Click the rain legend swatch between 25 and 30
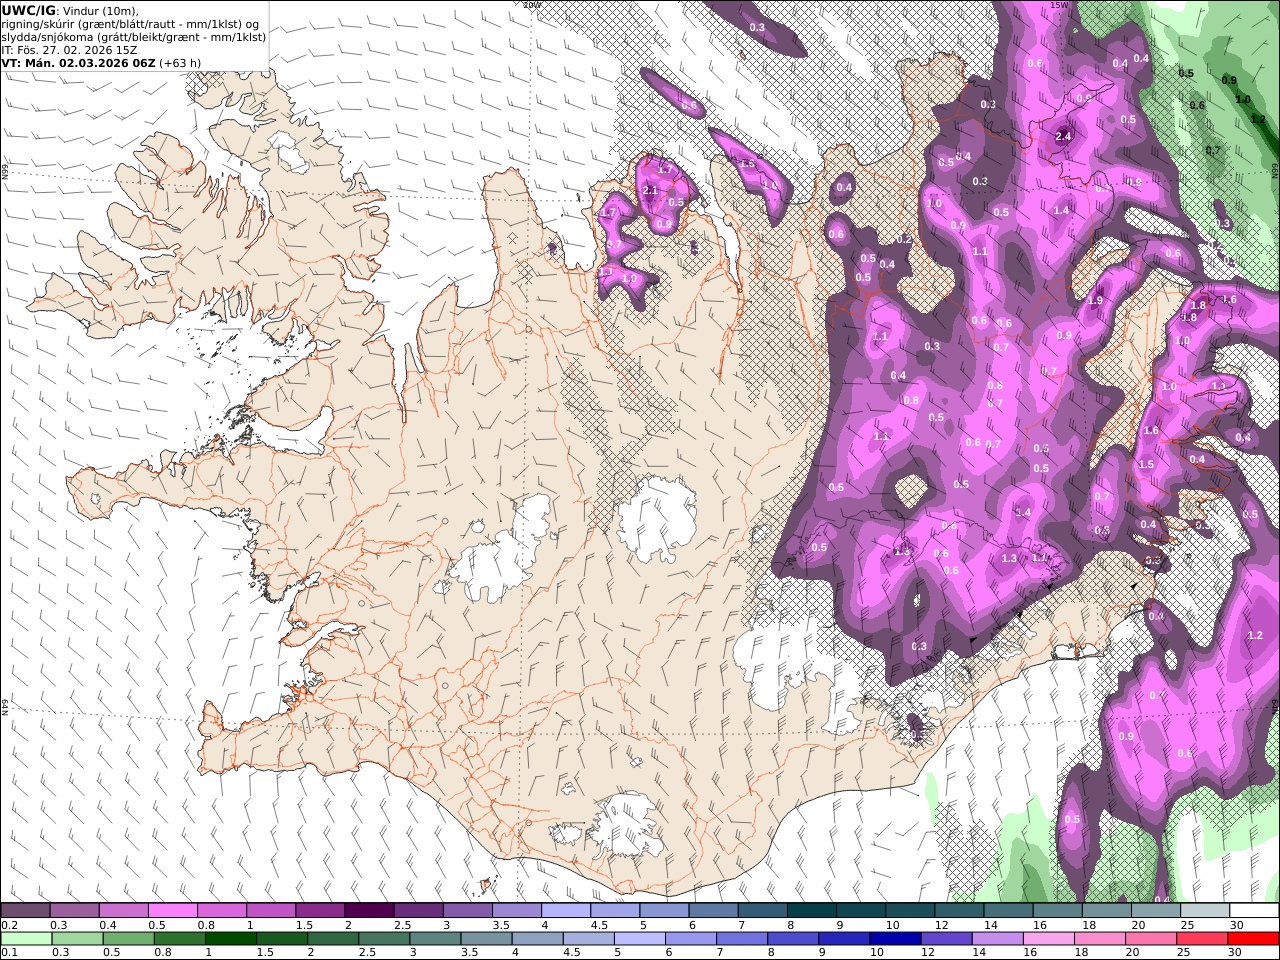The width and height of the screenshot is (1280, 960). (1202, 939)
